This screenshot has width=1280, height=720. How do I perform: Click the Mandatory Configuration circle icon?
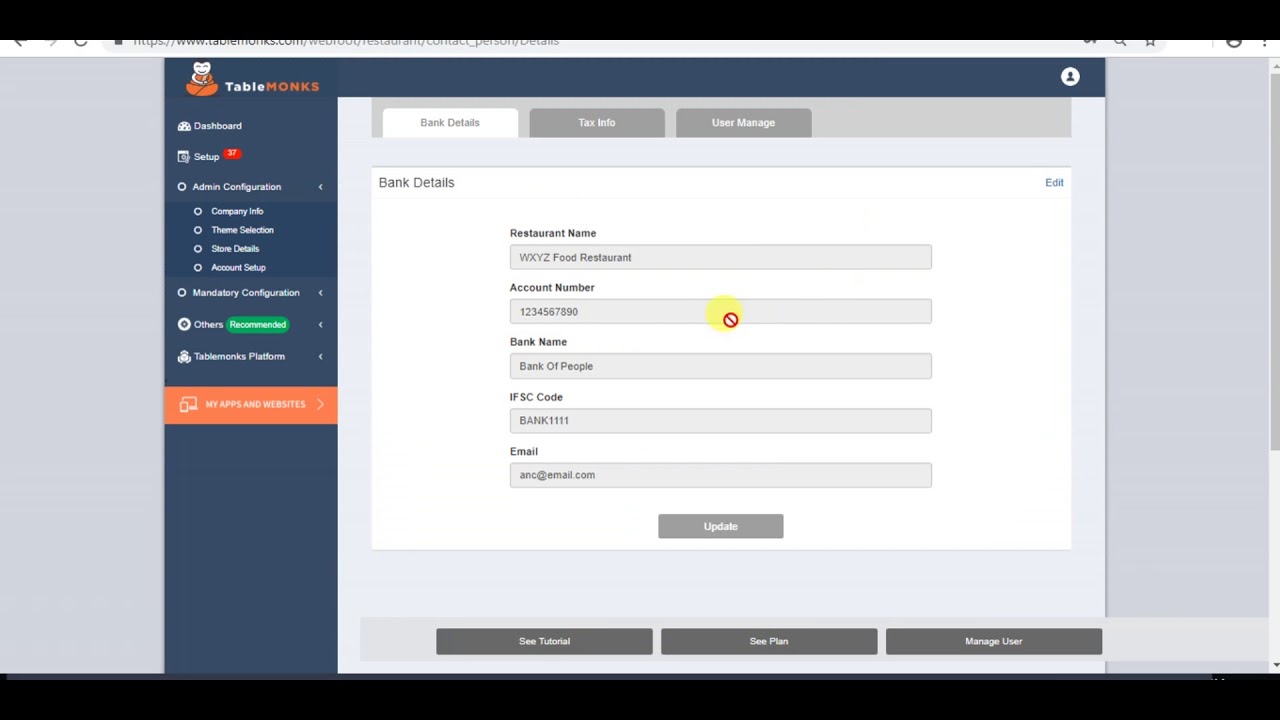[x=182, y=293]
